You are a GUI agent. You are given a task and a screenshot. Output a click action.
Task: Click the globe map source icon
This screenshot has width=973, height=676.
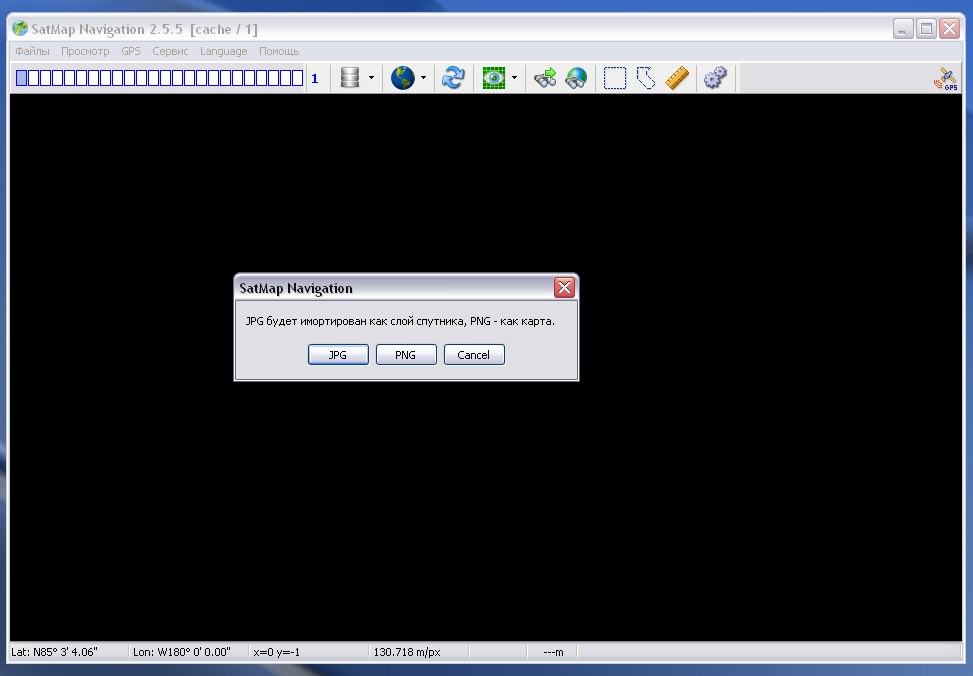coord(403,78)
